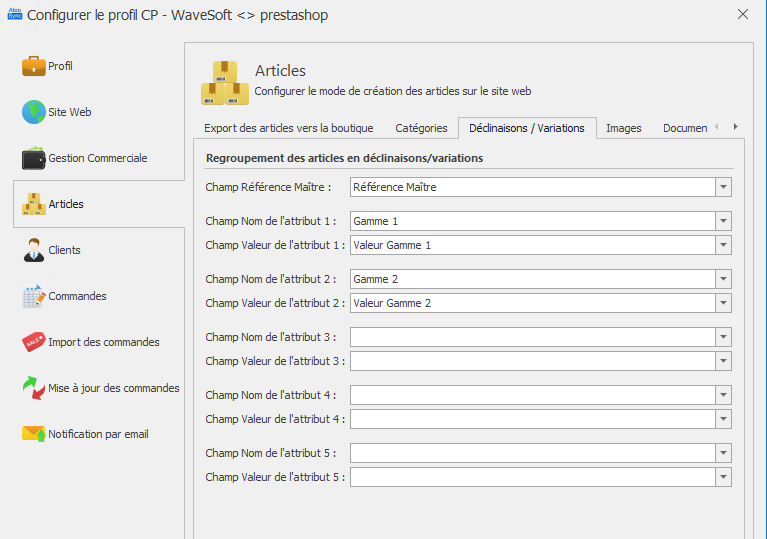Click Mise à jour des commandes arrows icon
The height and width of the screenshot is (539, 767).
pos(34,388)
